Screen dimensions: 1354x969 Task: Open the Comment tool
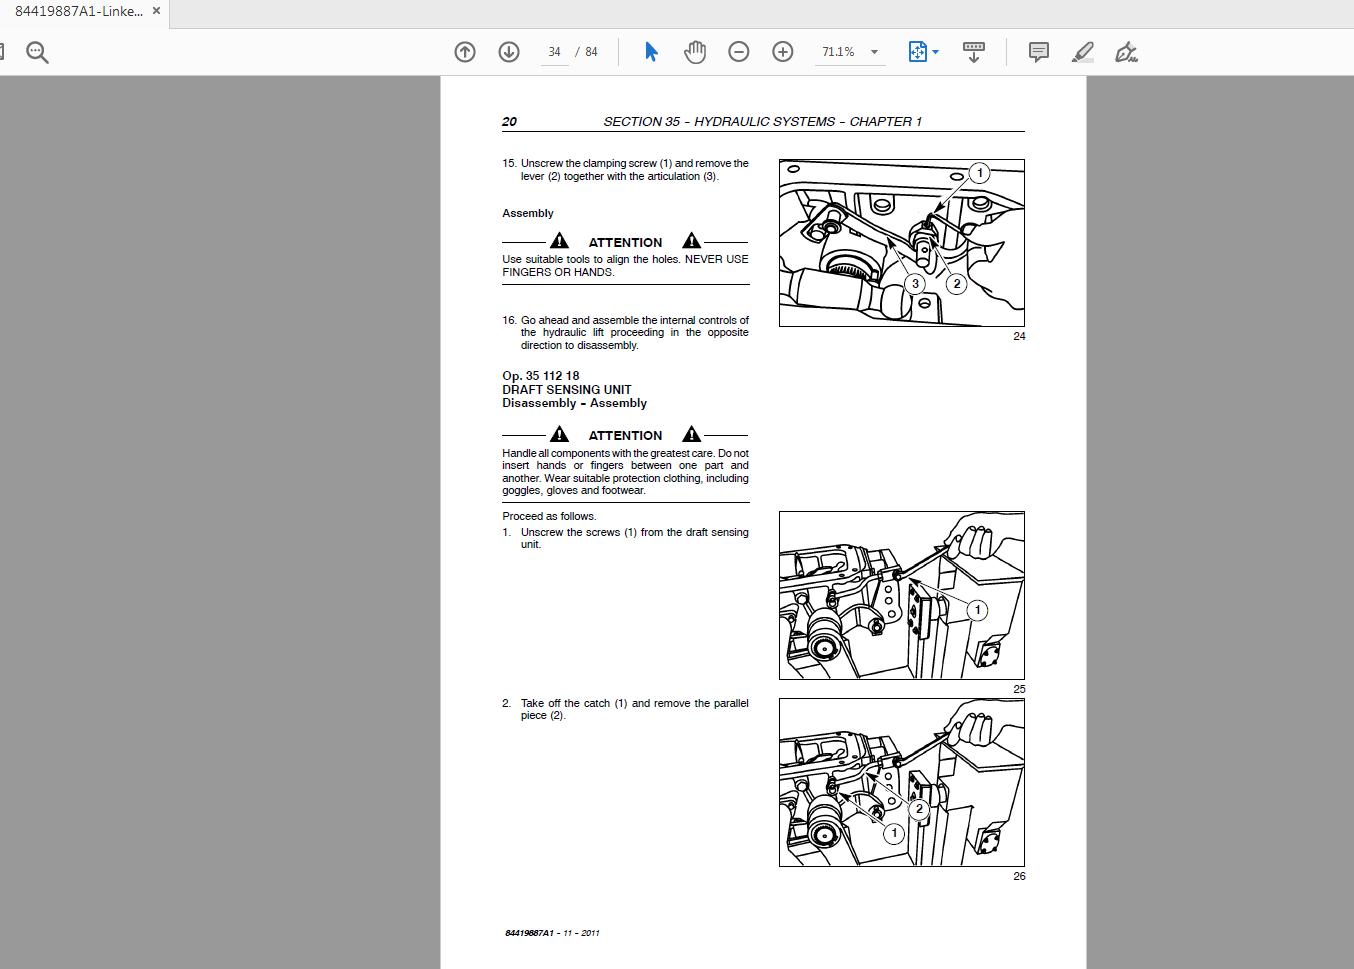pos(1037,51)
